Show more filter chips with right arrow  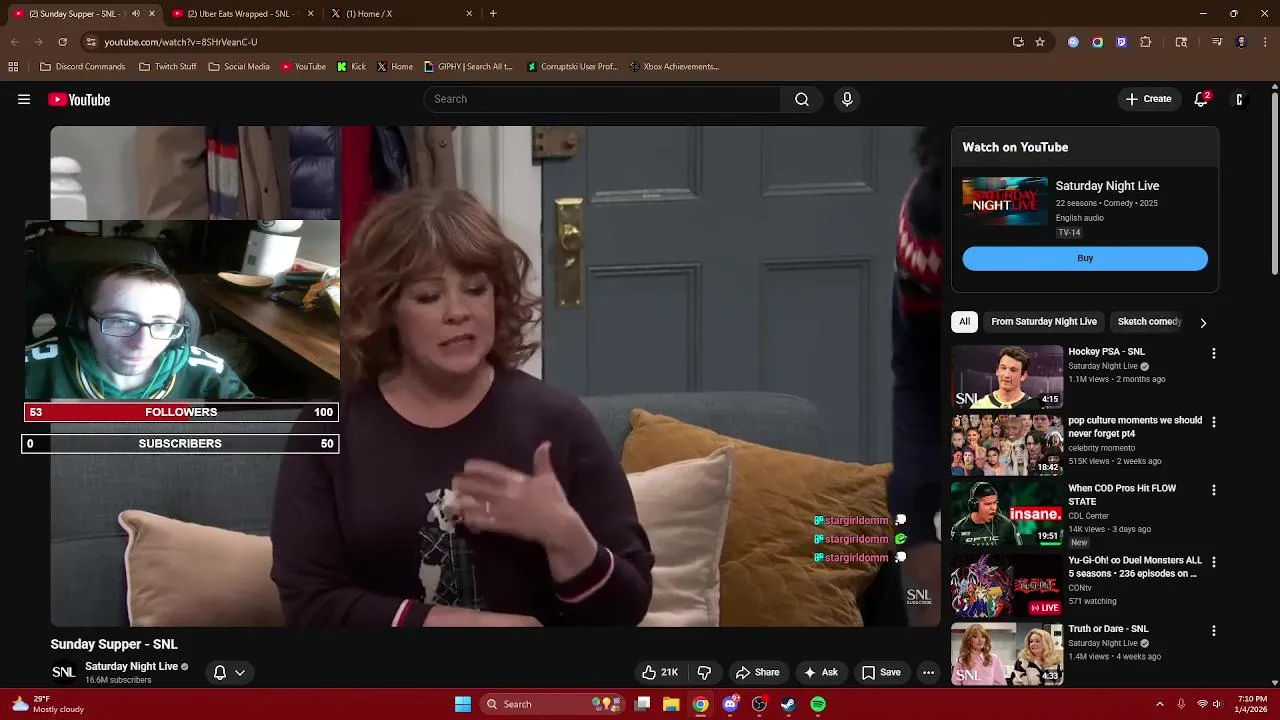[x=1203, y=322]
